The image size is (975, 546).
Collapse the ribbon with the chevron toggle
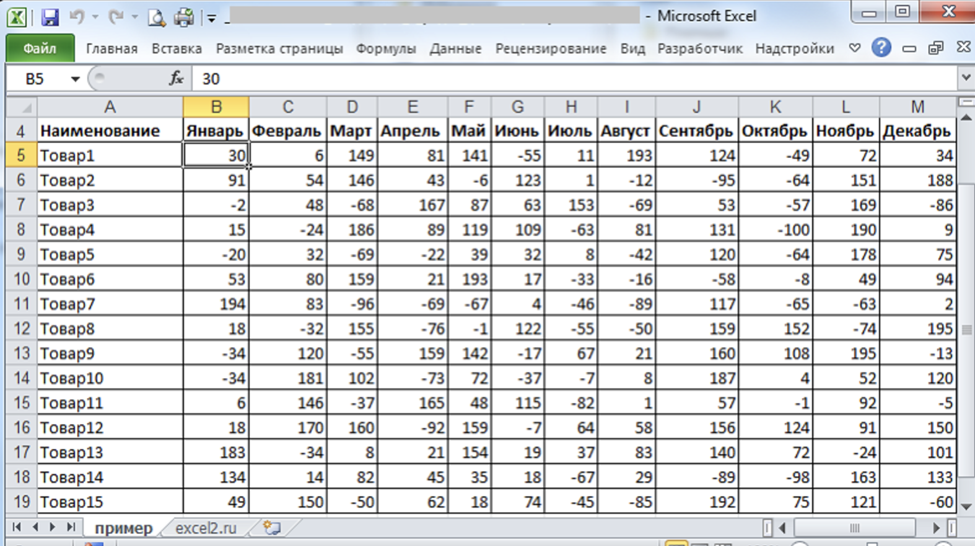pyautogui.click(x=855, y=48)
